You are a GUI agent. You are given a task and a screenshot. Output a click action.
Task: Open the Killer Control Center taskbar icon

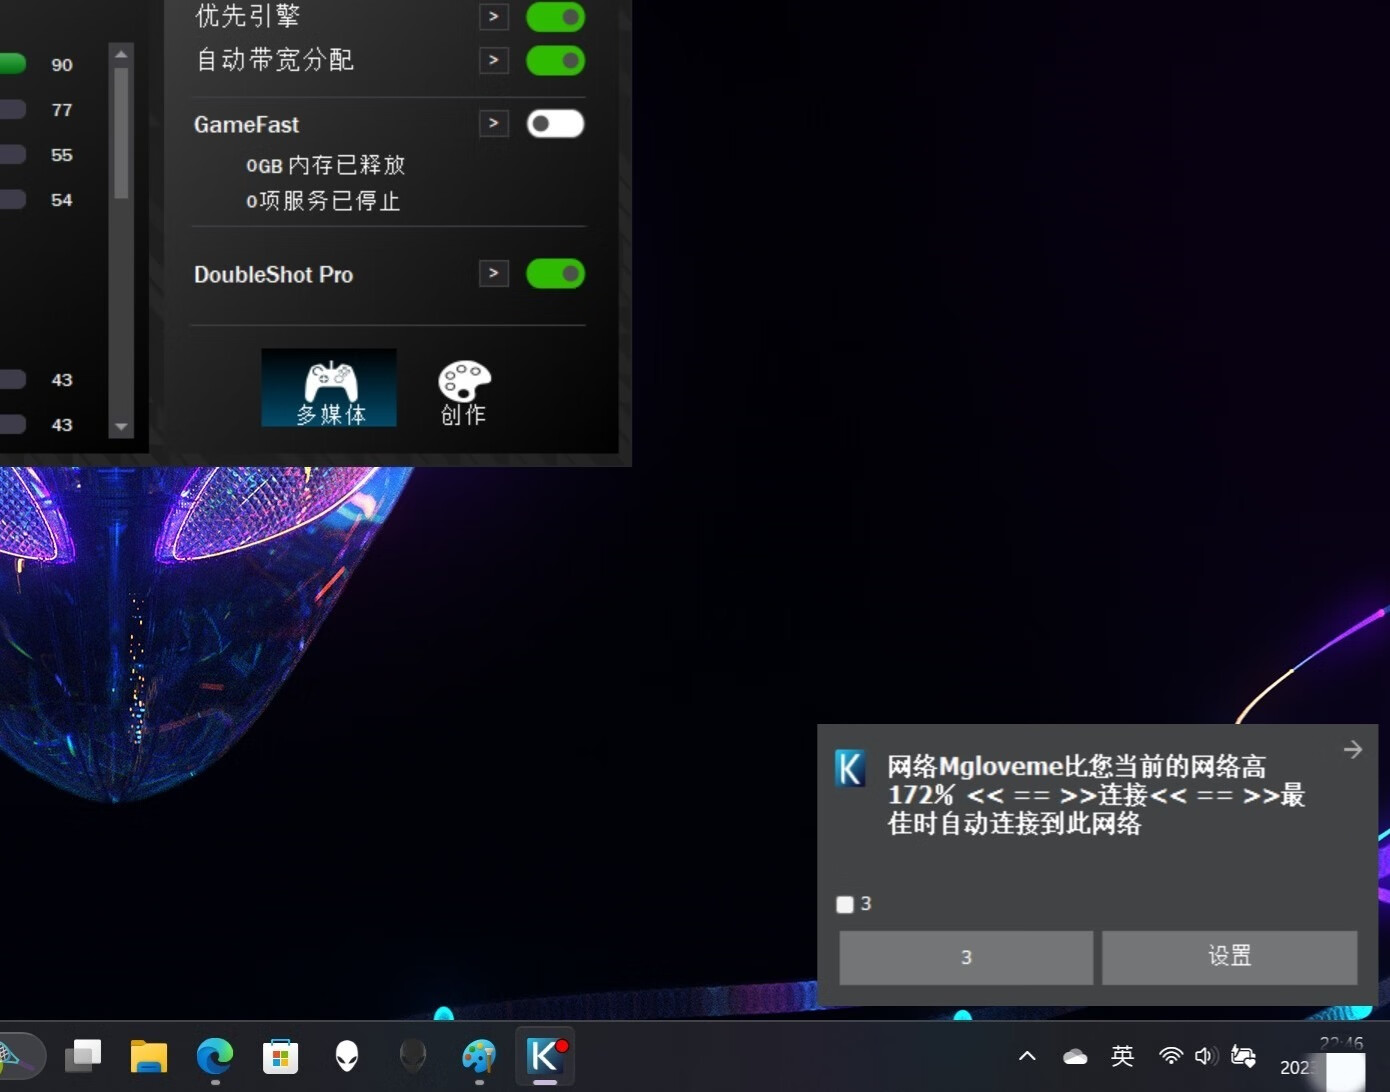[x=544, y=1056]
